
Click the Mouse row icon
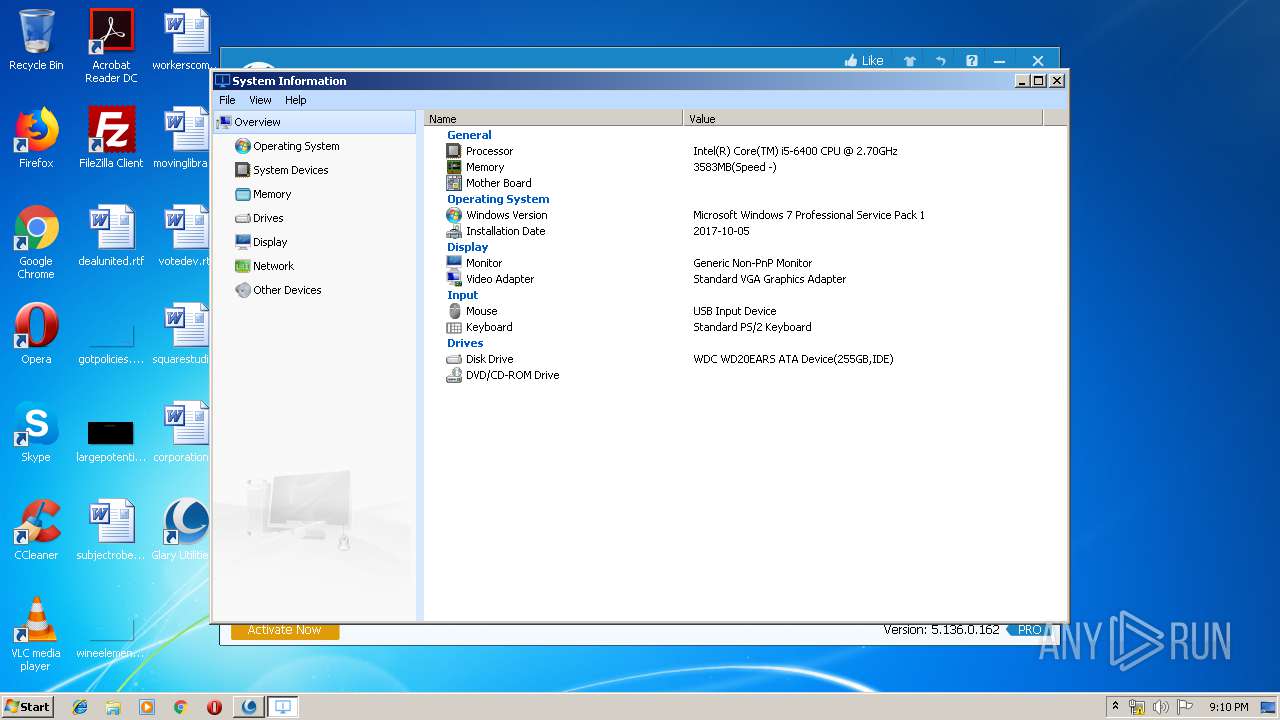(x=454, y=311)
